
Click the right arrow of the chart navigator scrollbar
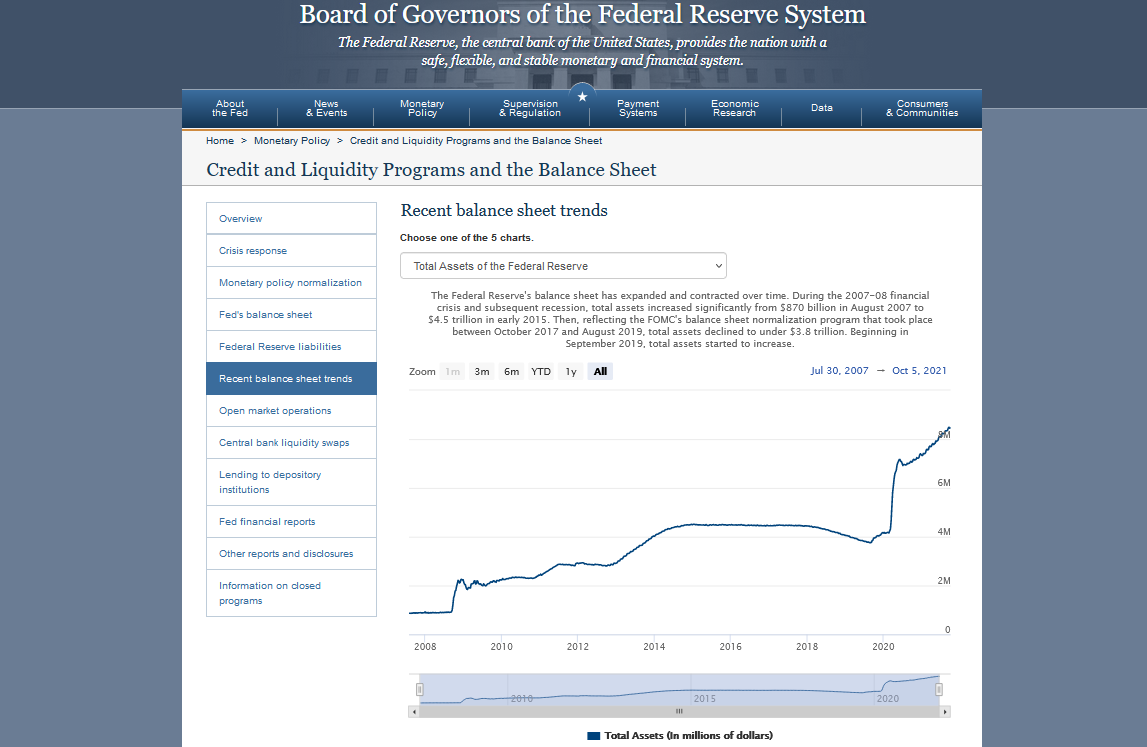pyautogui.click(x=944, y=711)
